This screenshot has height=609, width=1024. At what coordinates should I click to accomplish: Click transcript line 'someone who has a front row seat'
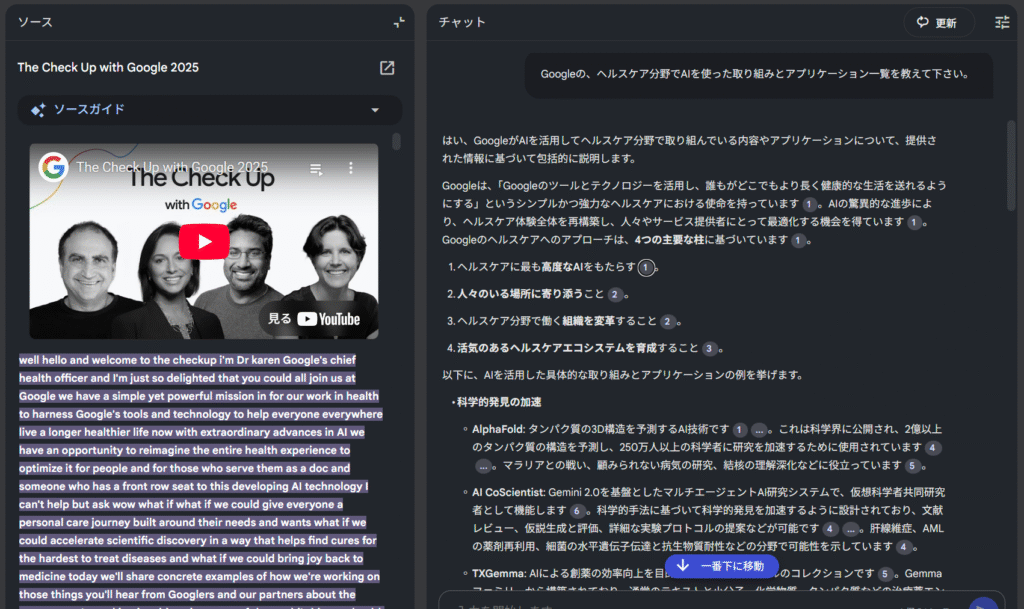pyautogui.click(x=194, y=486)
